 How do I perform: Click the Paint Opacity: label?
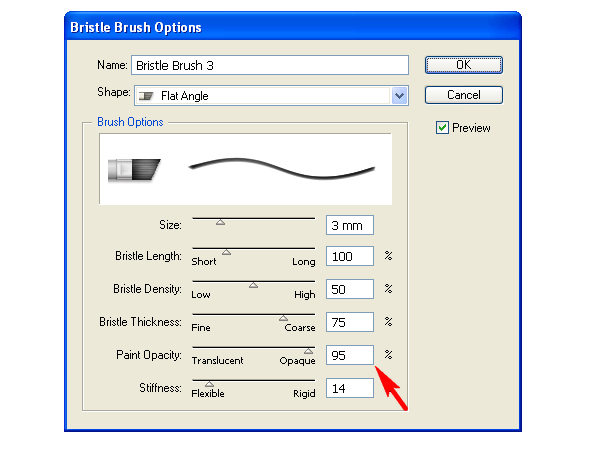149,355
